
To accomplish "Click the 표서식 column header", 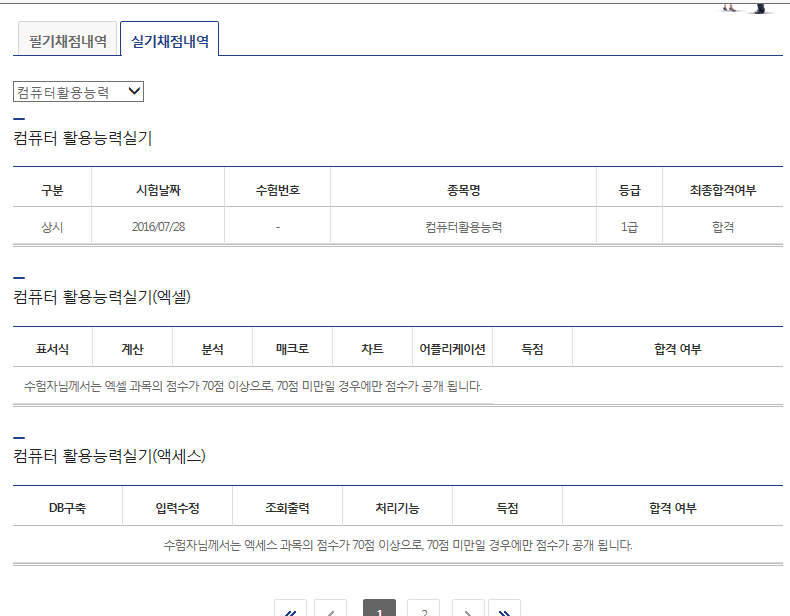I will coord(52,349).
